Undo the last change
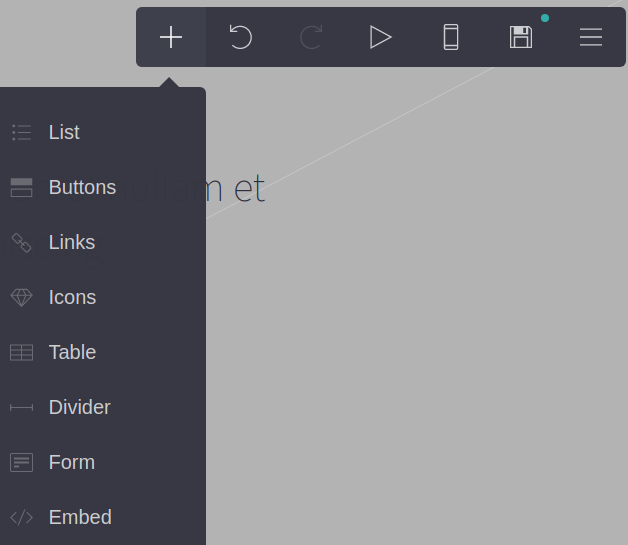Image resolution: width=628 pixels, height=545 pixels. (241, 37)
